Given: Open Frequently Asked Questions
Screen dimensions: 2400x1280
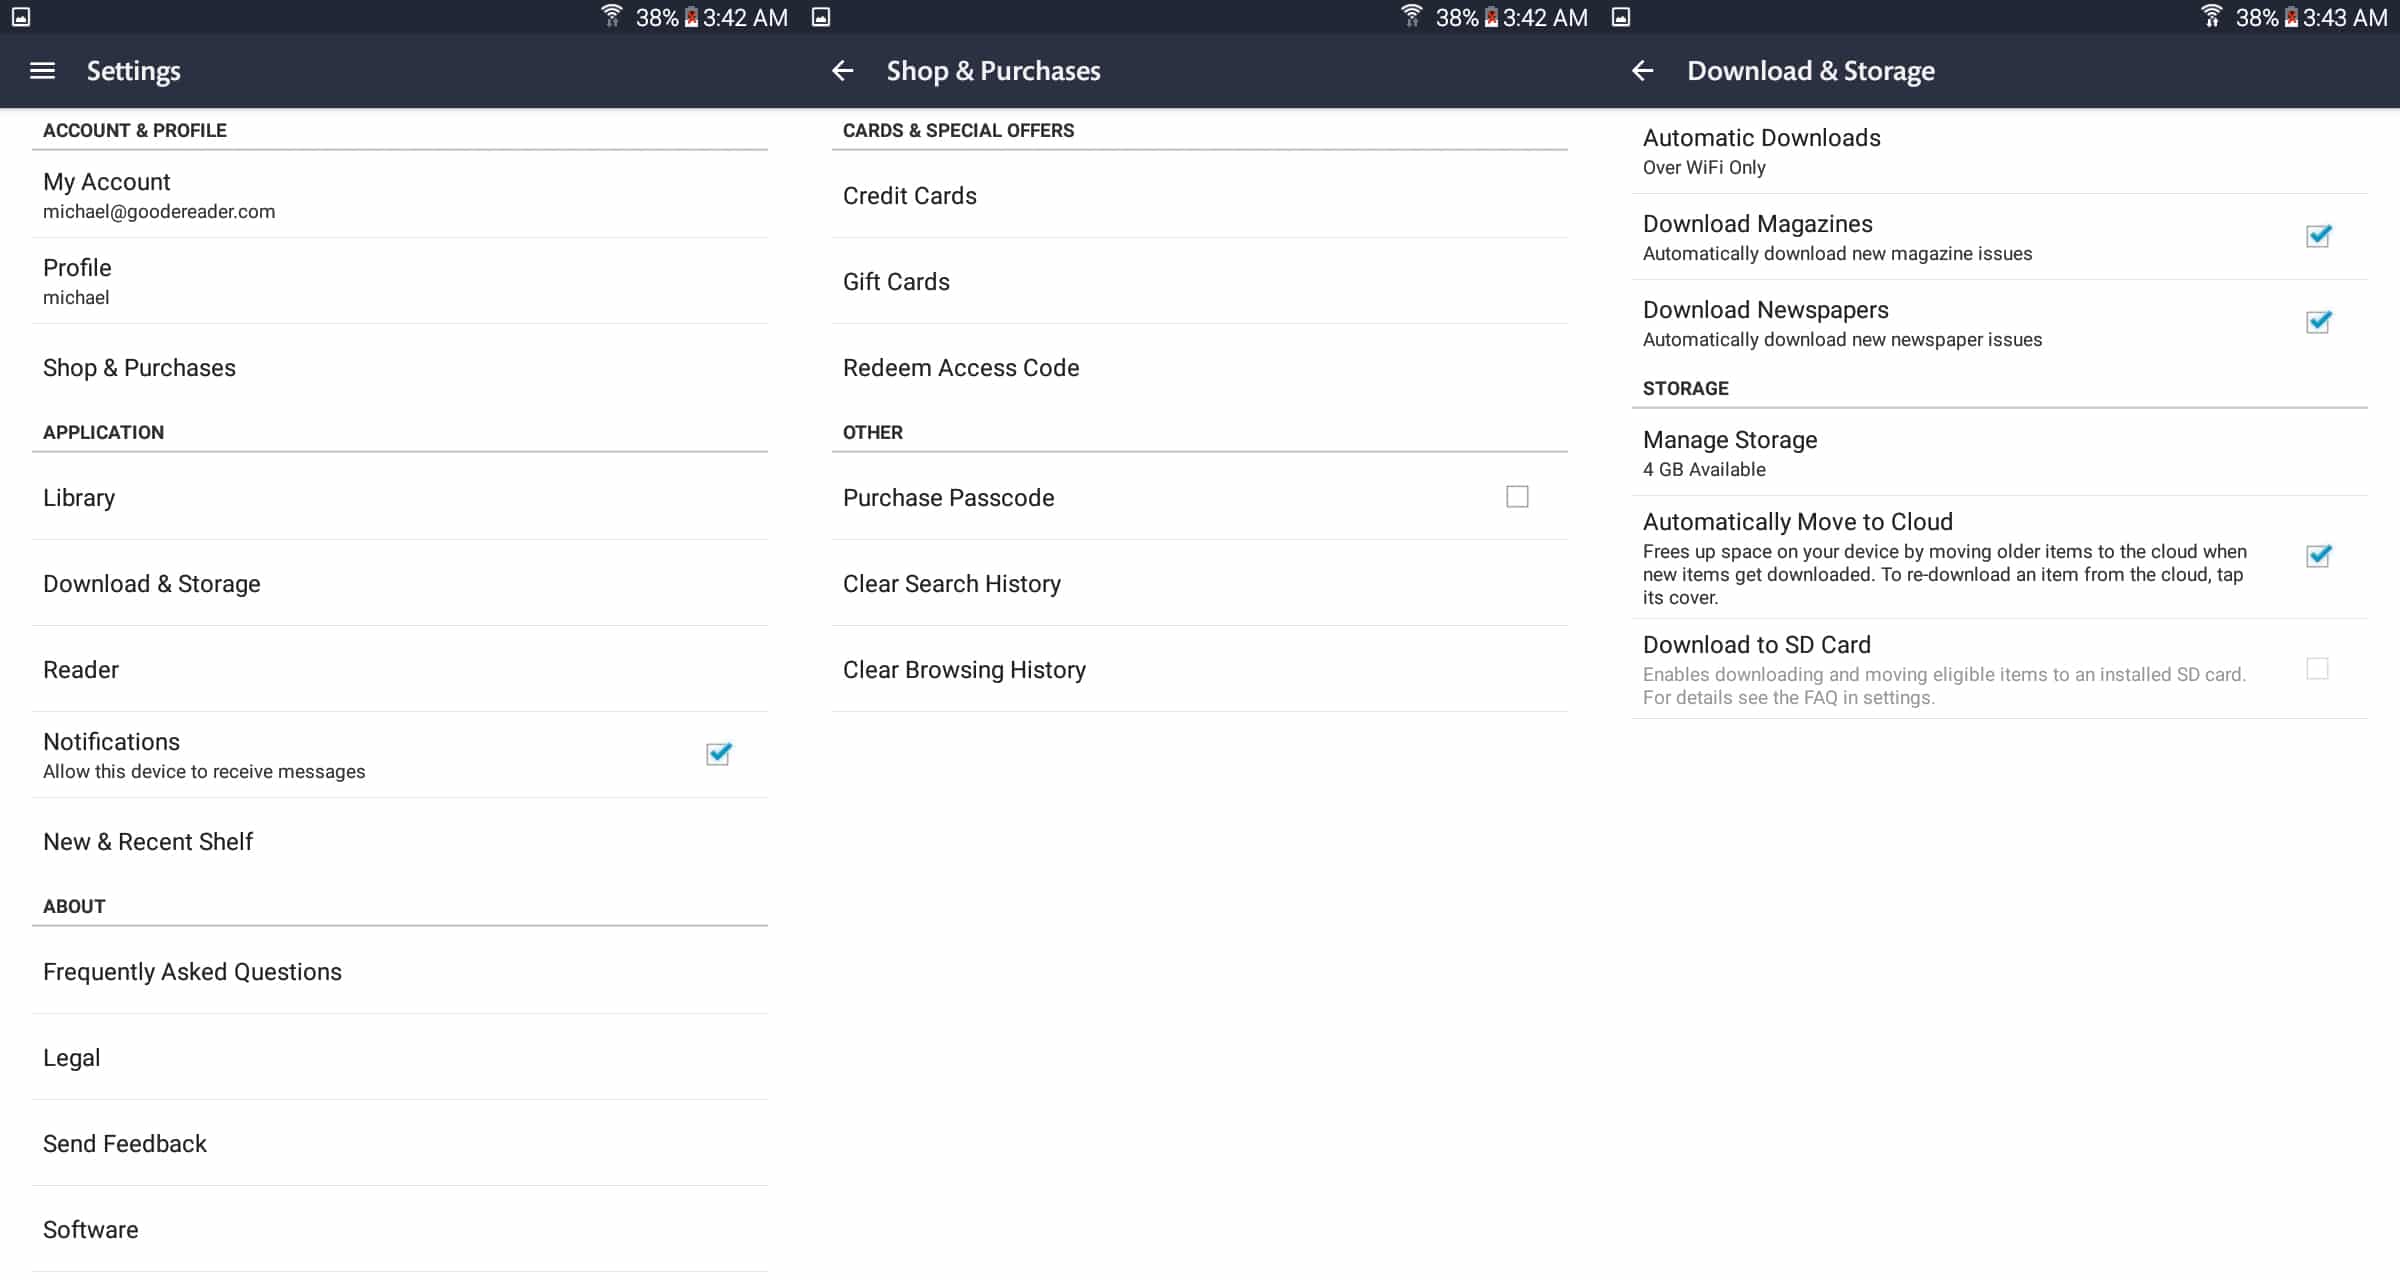Looking at the screenshot, I should pyautogui.click(x=400, y=971).
